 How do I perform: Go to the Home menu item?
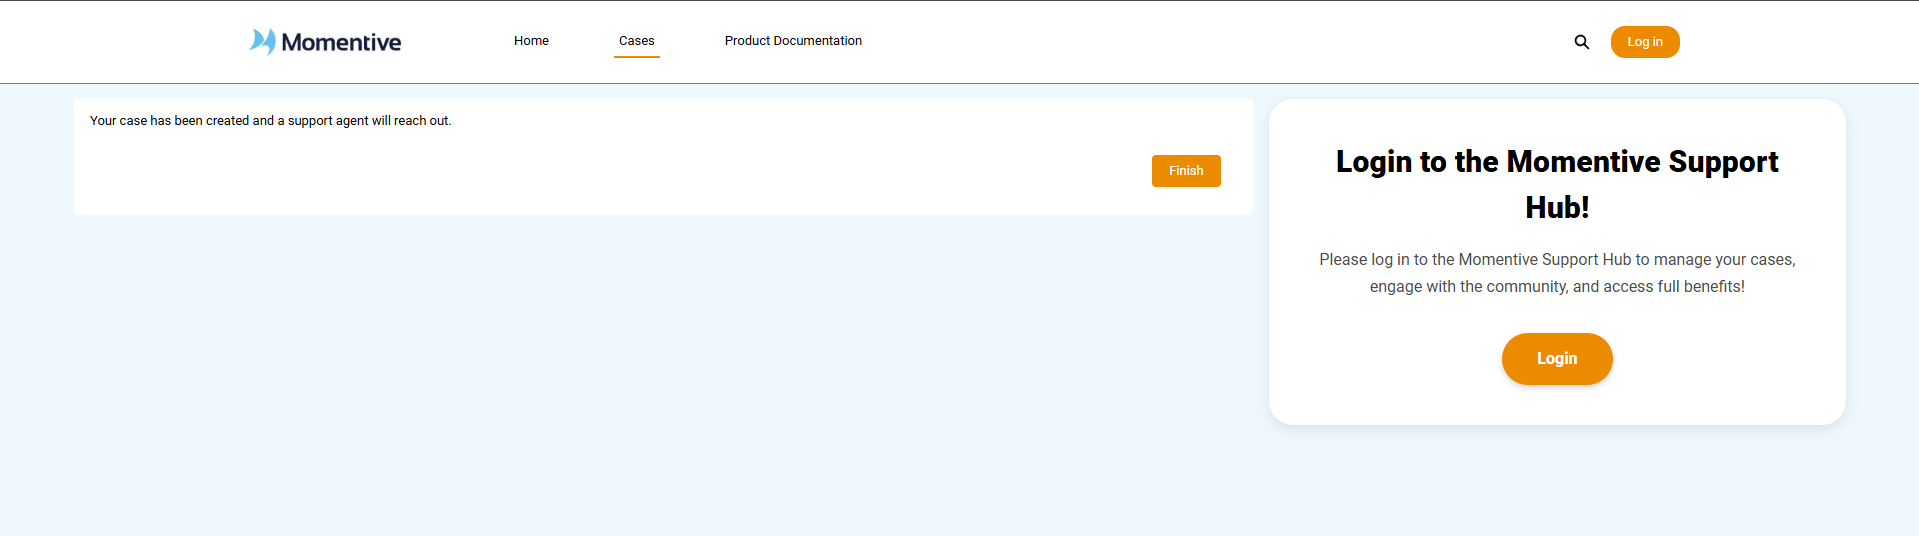coord(531,41)
